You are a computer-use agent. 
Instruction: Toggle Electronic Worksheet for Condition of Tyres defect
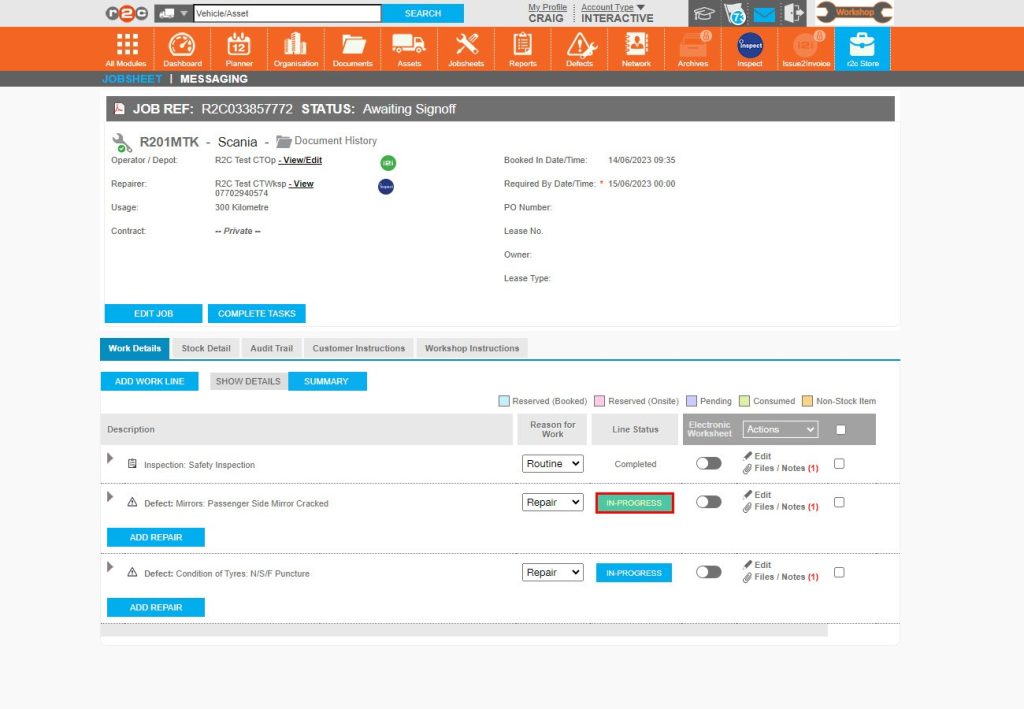click(x=709, y=572)
